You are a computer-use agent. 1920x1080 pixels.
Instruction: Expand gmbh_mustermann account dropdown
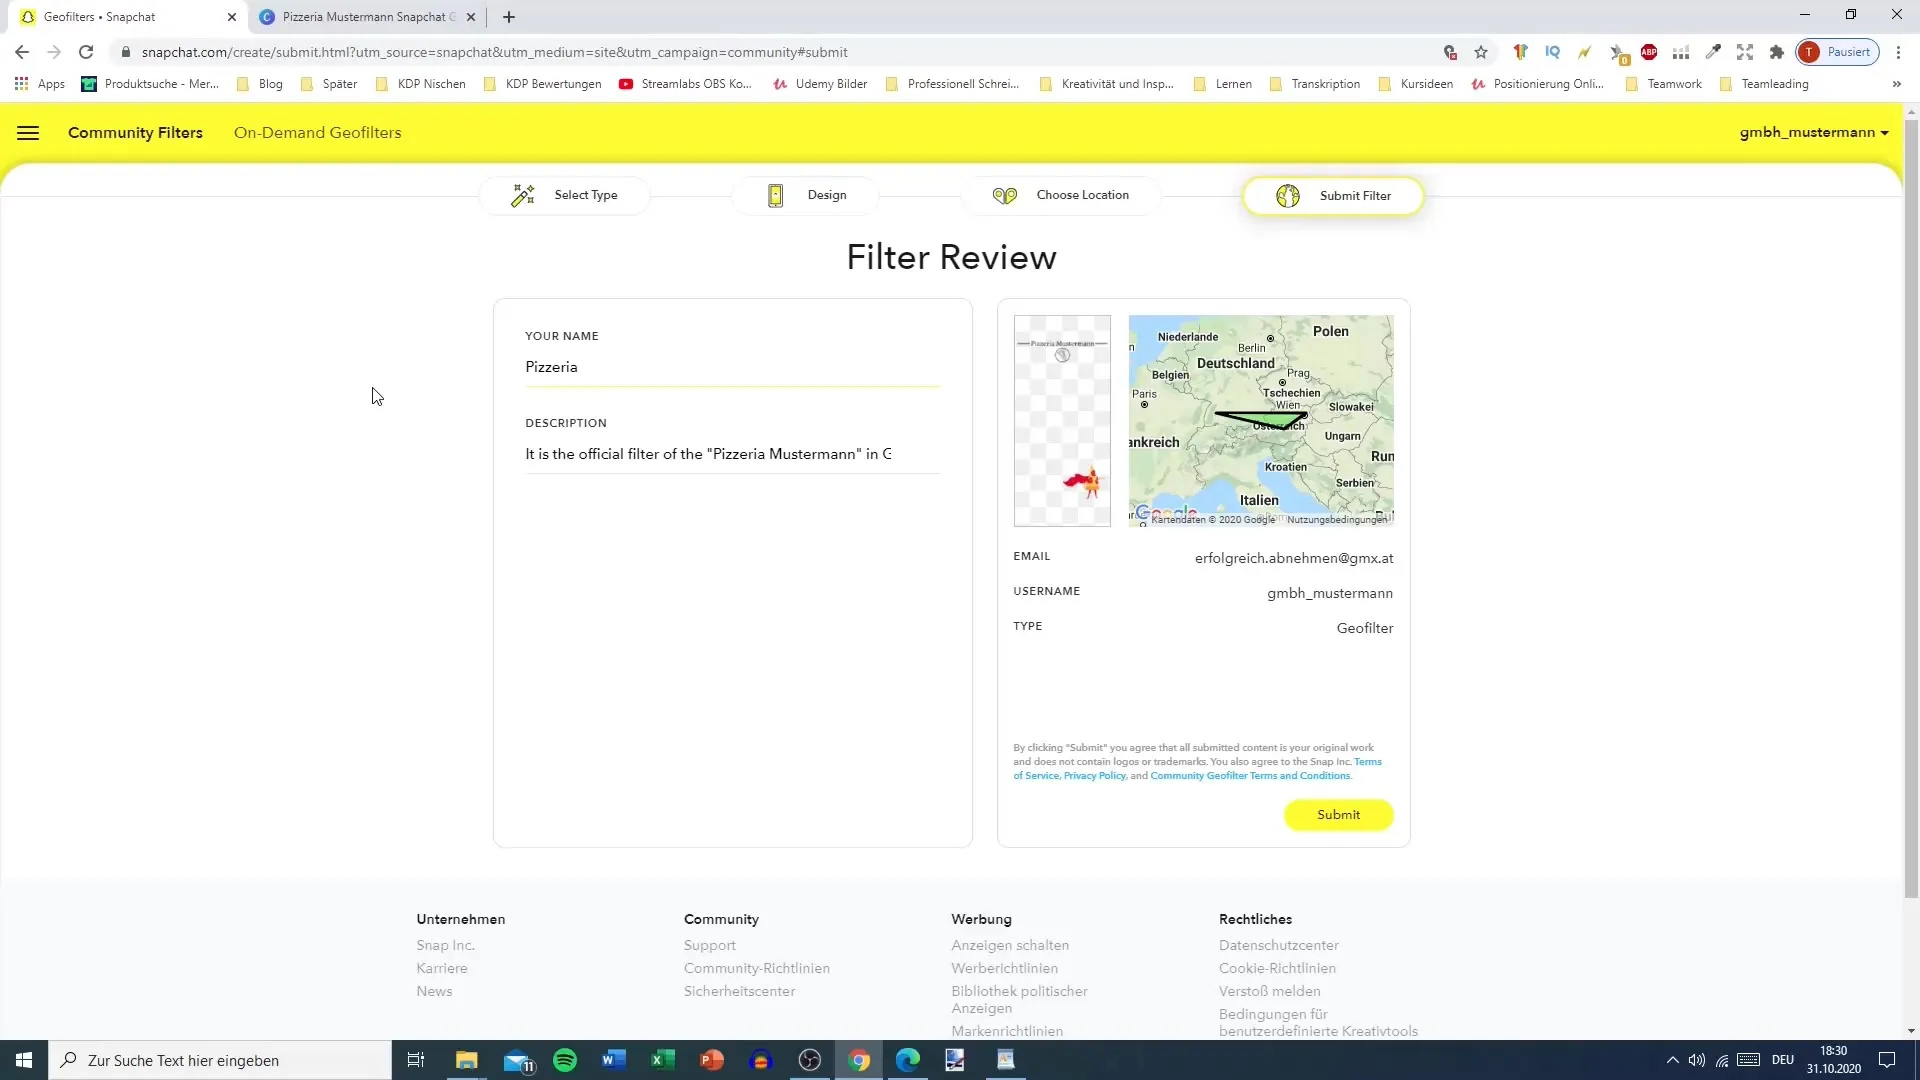click(x=1814, y=133)
